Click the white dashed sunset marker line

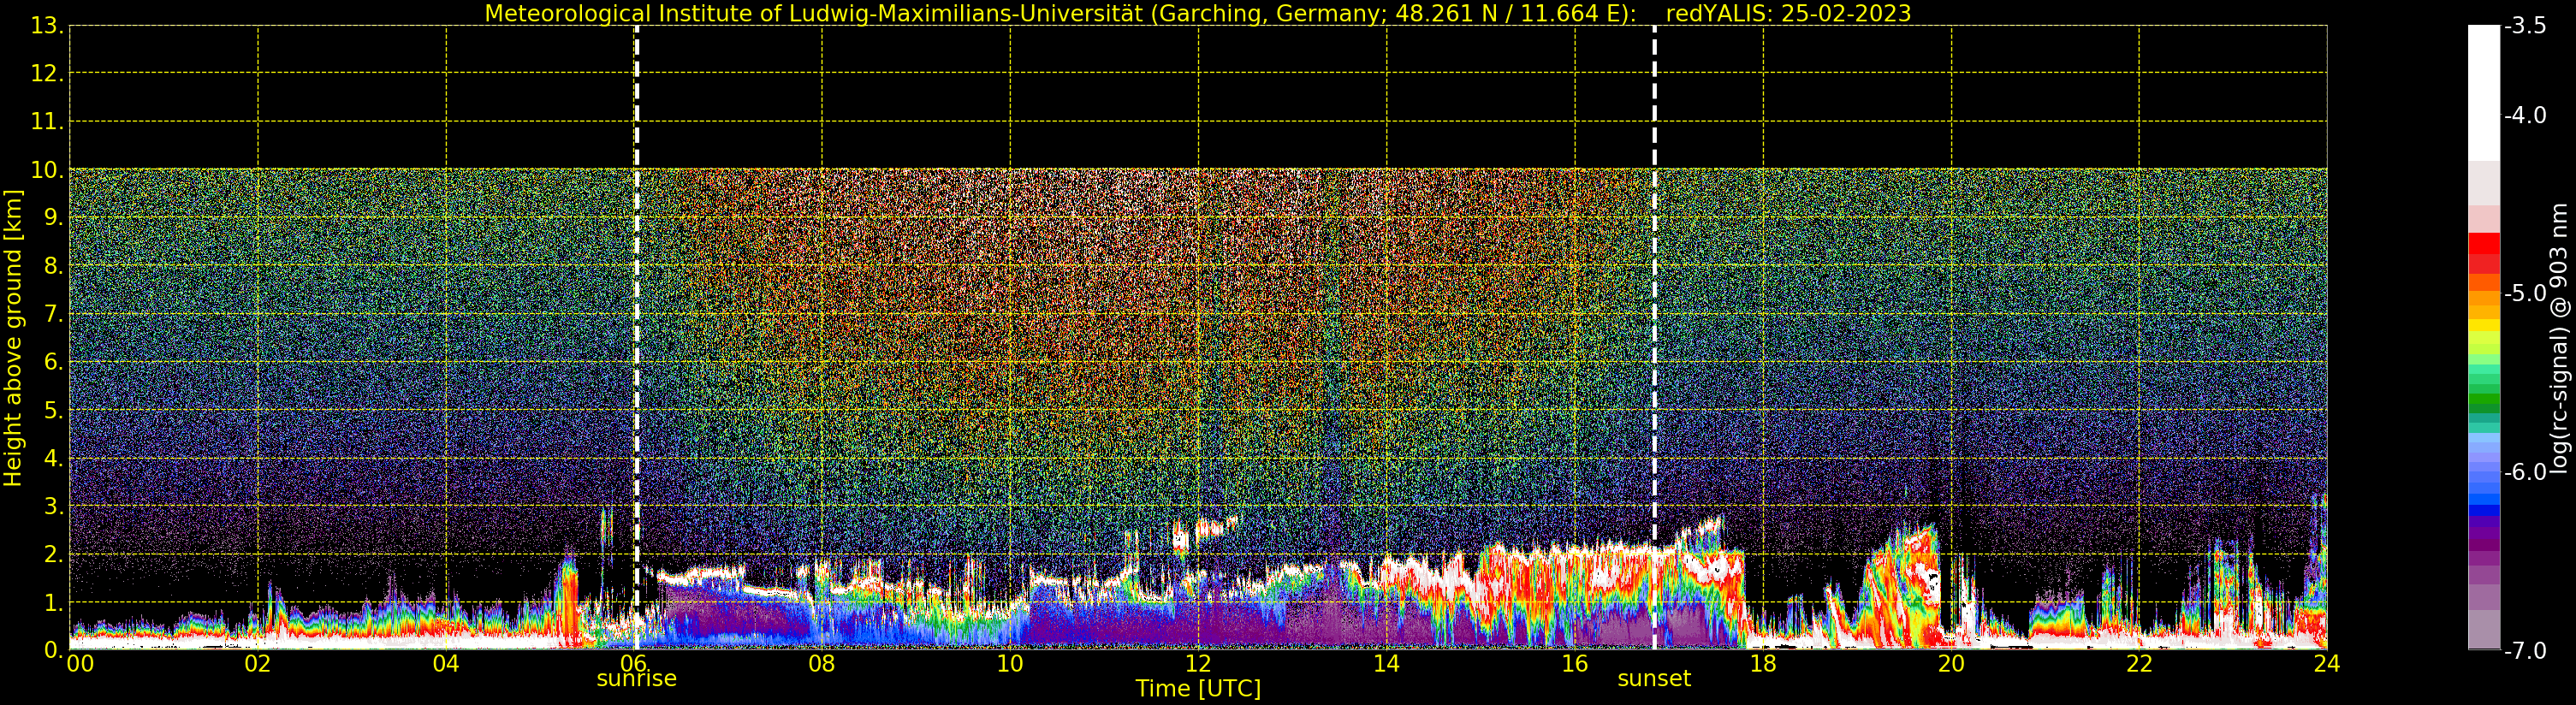(1654, 337)
